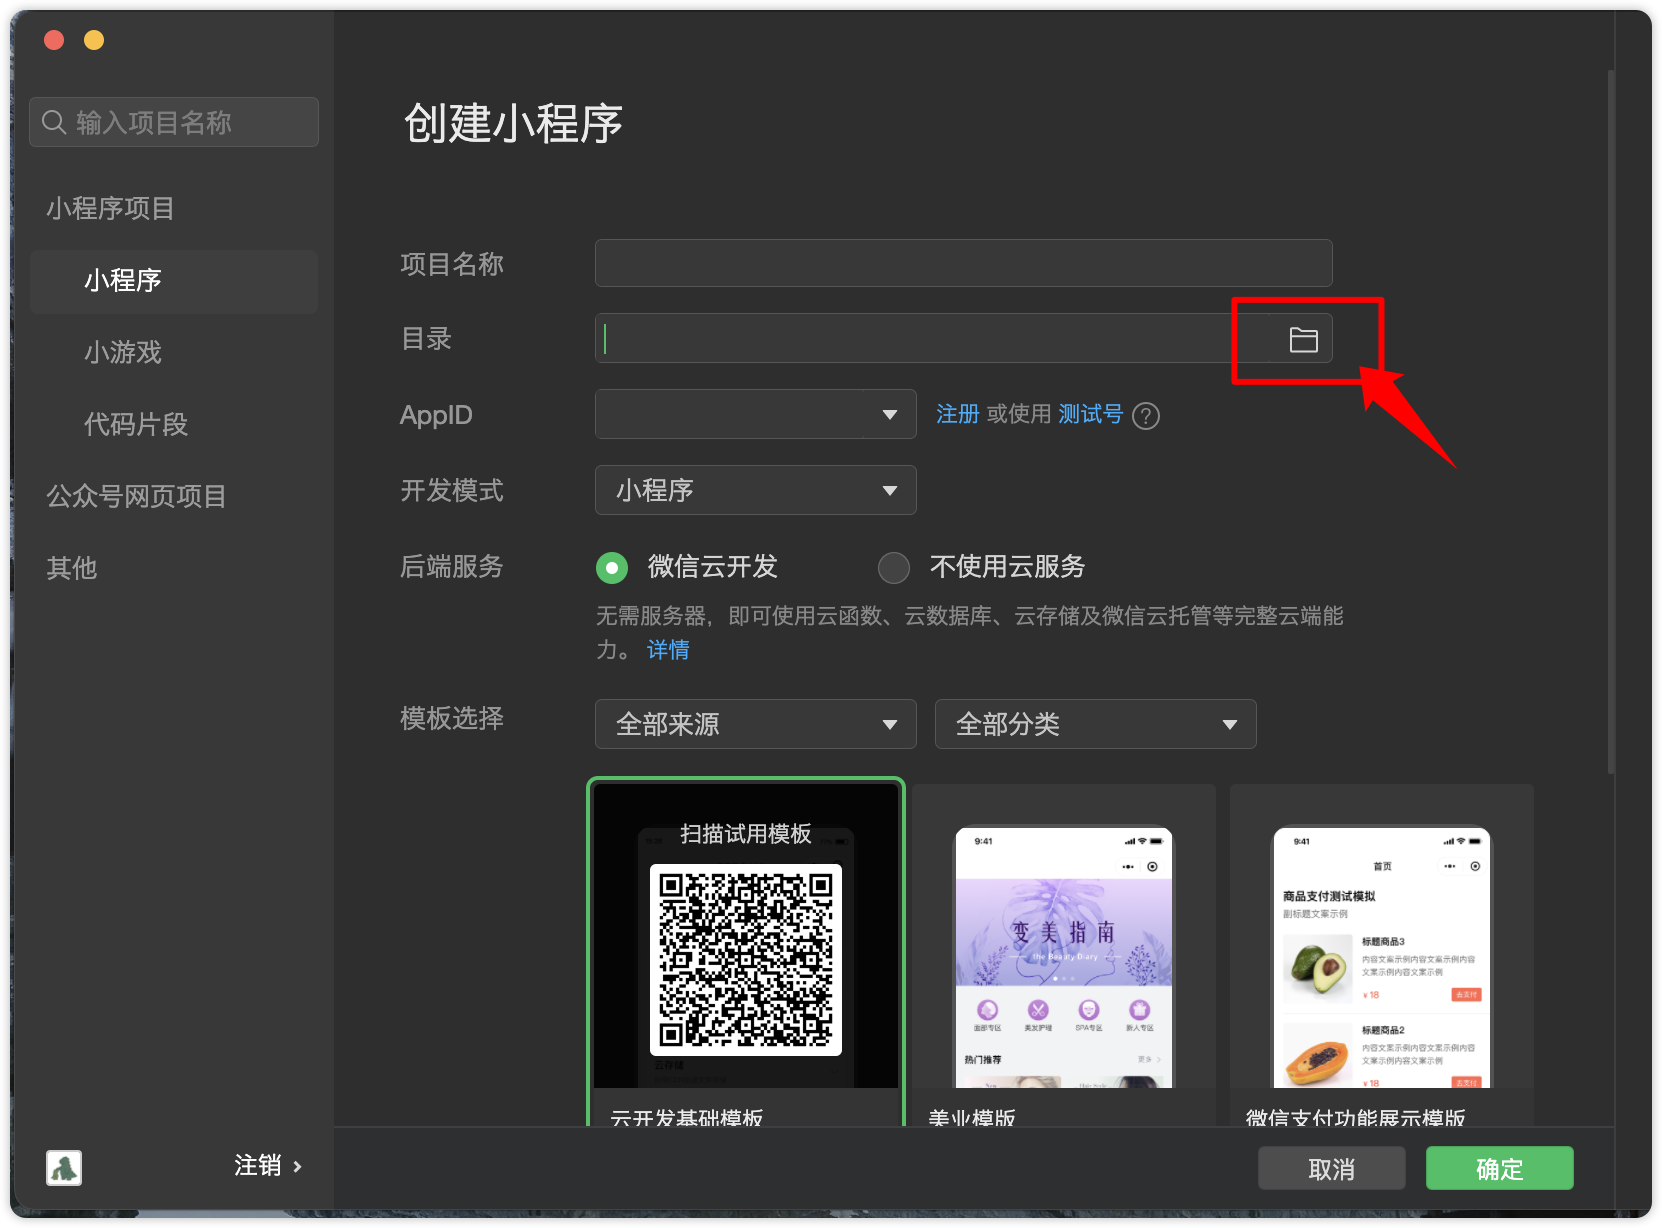The width and height of the screenshot is (1662, 1228).
Task: Select the 美业模版 template thumbnail
Action: coord(1064,956)
